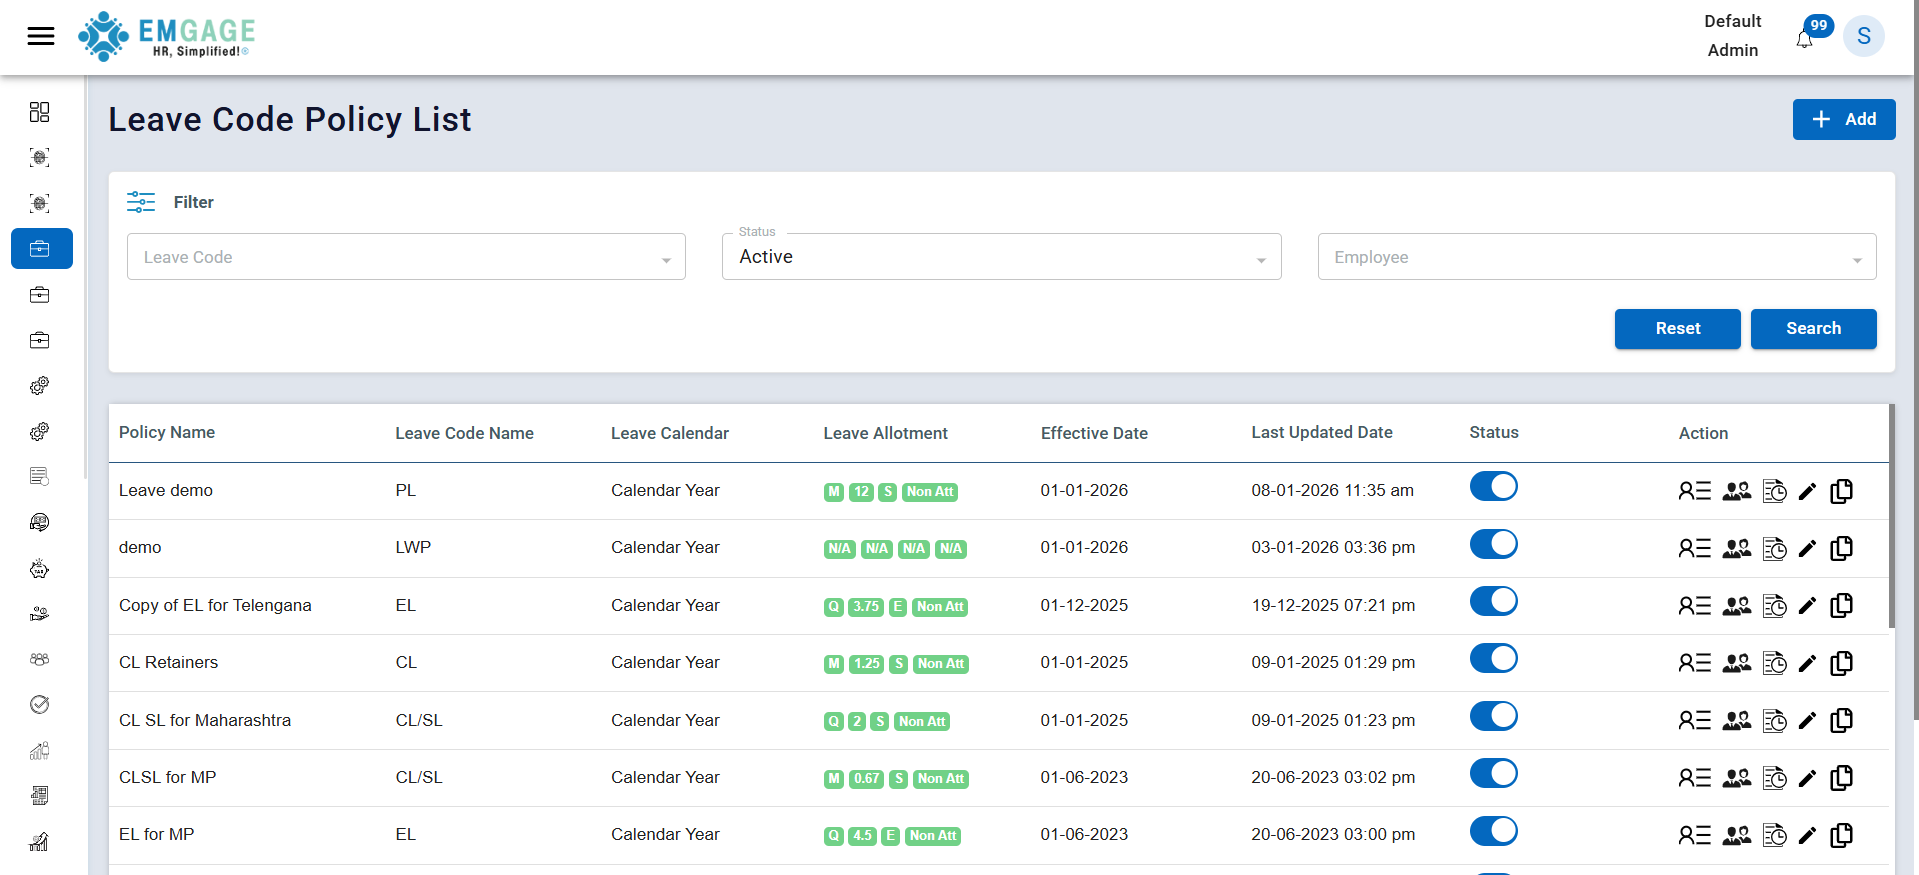Viewport: 1919px width, 875px height.
Task: Open the Status filter dropdown
Action: [1001, 257]
